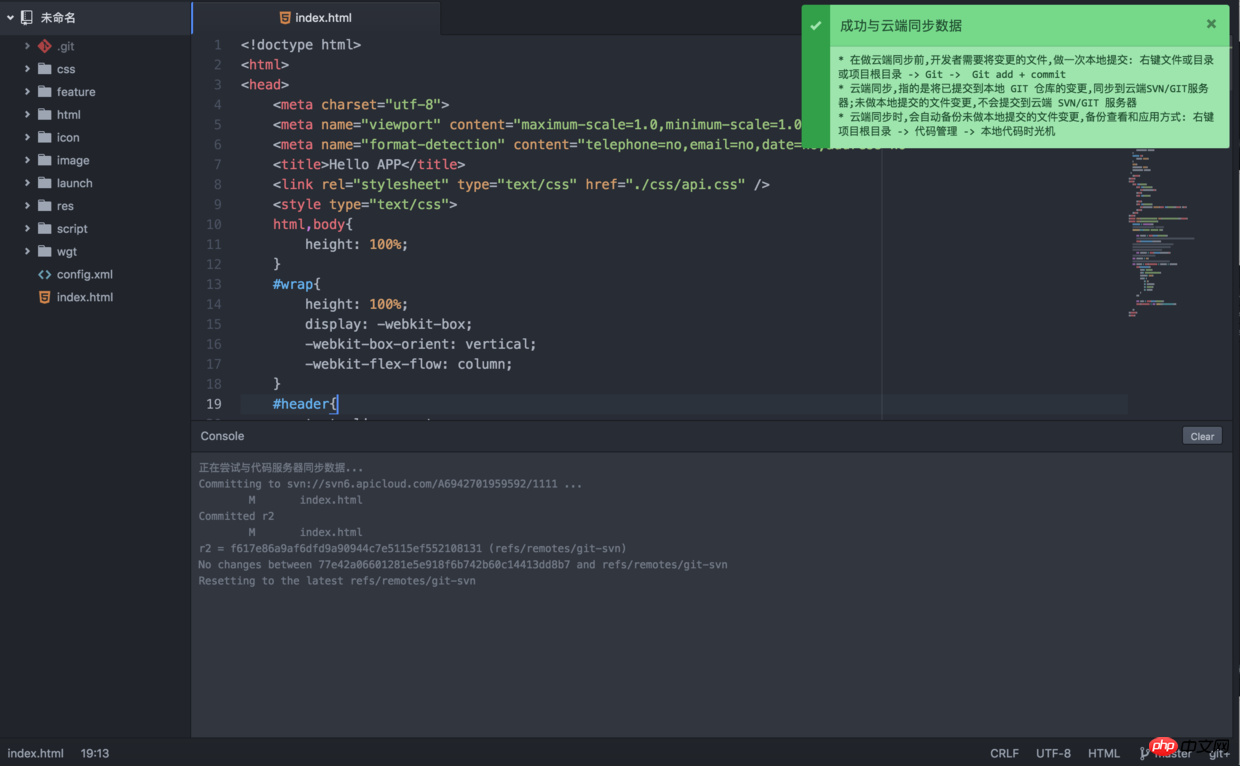
Task: Click the 'Committing to svn://' console line
Action: [390, 484]
